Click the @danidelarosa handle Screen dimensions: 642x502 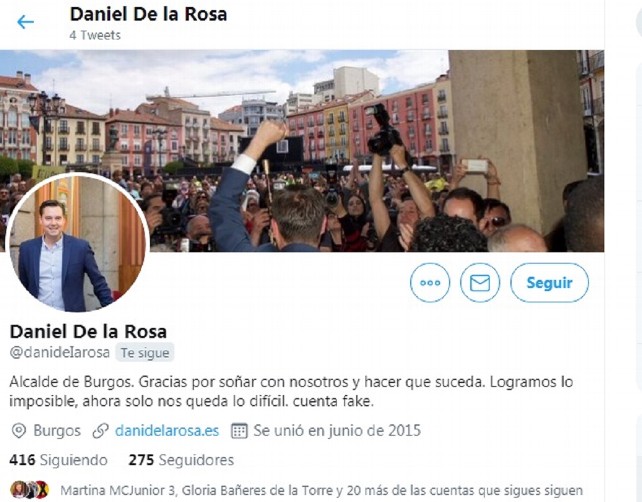tap(60, 352)
